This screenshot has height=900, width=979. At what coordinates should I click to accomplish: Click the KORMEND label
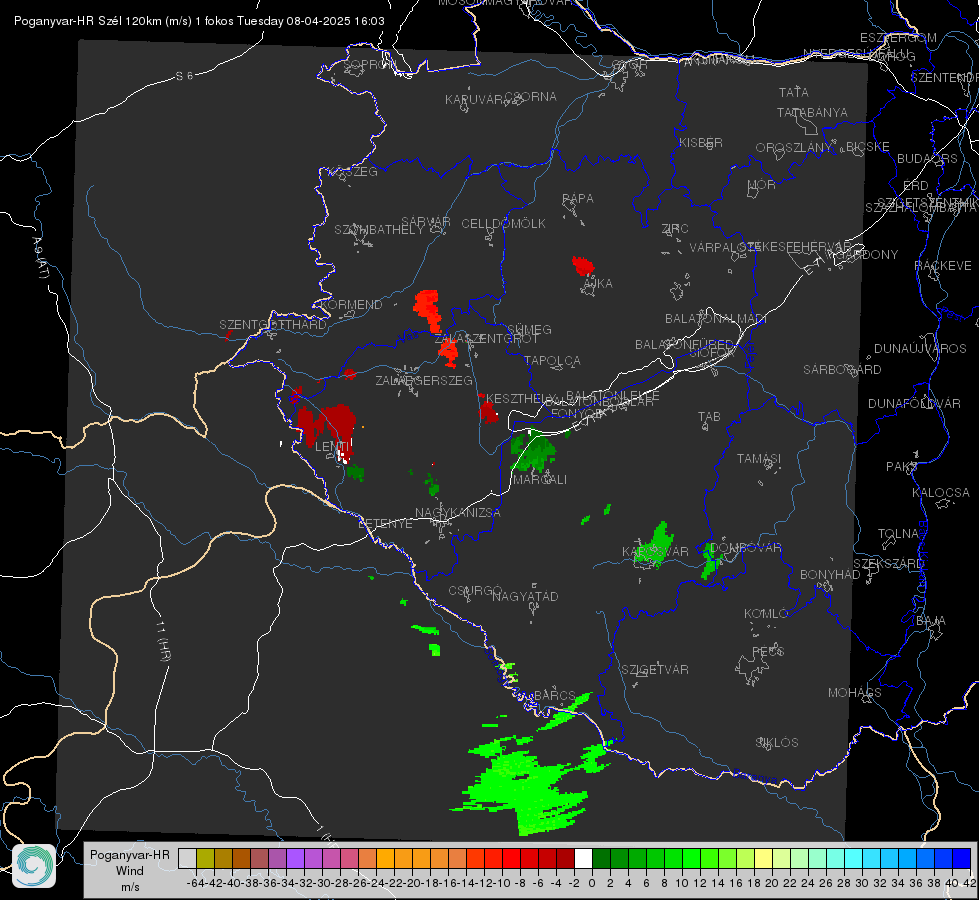click(x=352, y=305)
